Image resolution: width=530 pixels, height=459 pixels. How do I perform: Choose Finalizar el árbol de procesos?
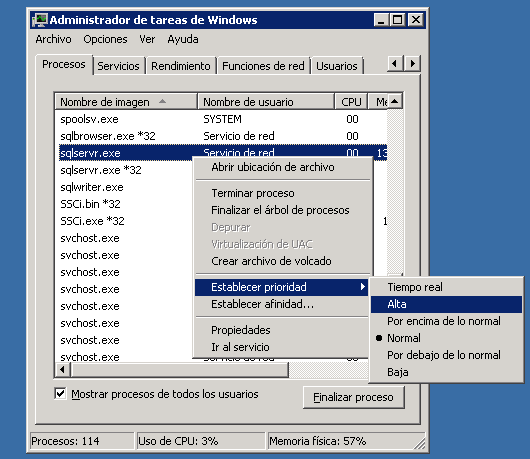click(x=283, y=210)
